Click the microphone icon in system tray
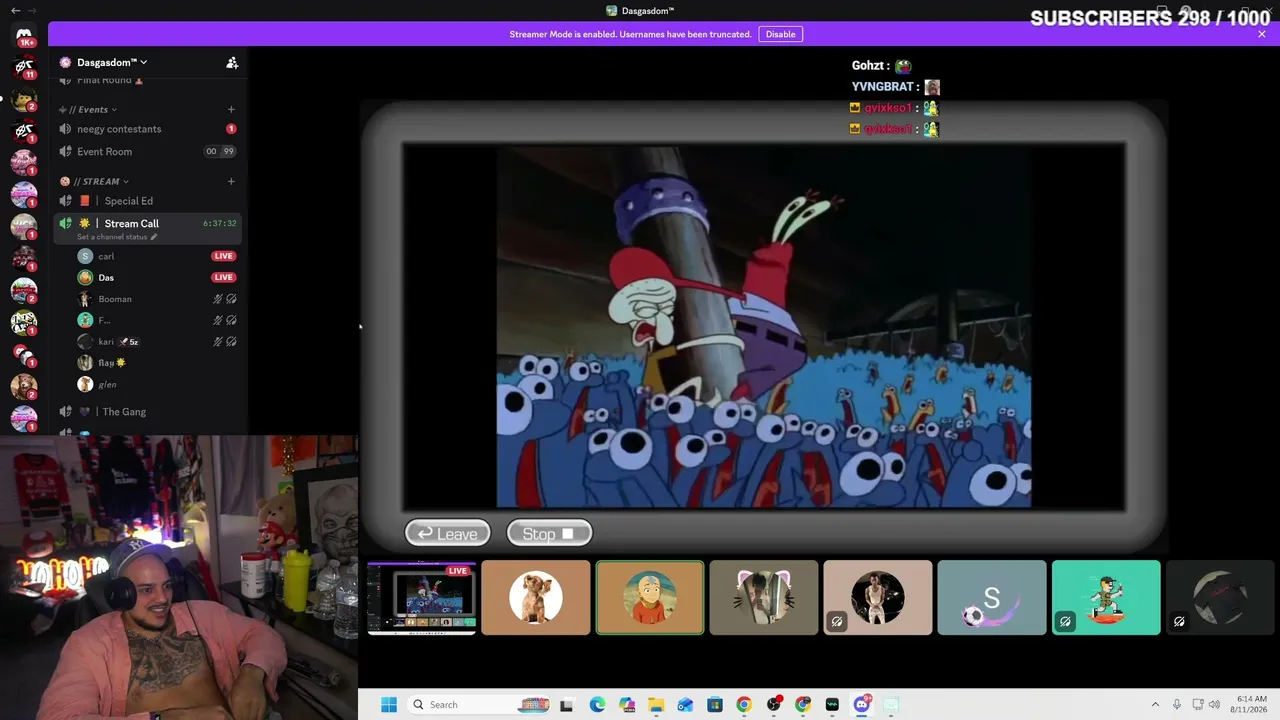 pyautogui.click(x=1176, y=705)
